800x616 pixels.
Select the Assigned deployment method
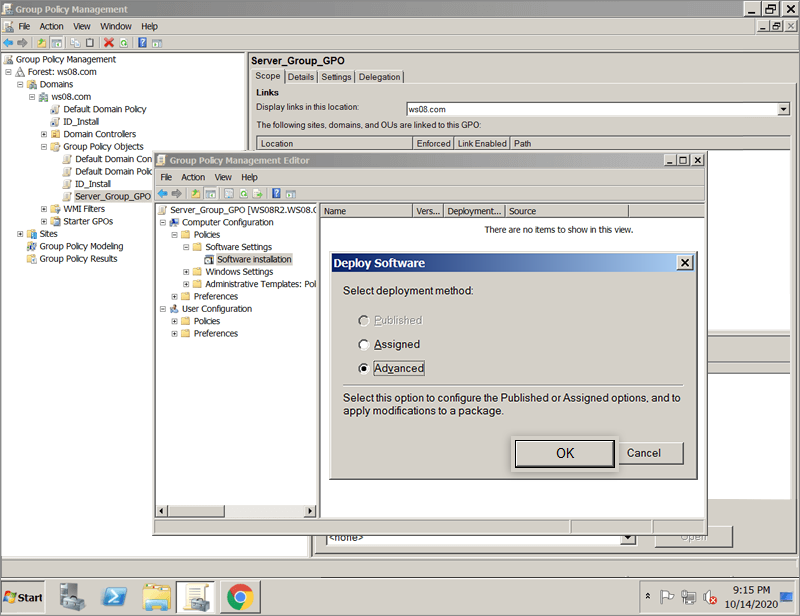364,344
